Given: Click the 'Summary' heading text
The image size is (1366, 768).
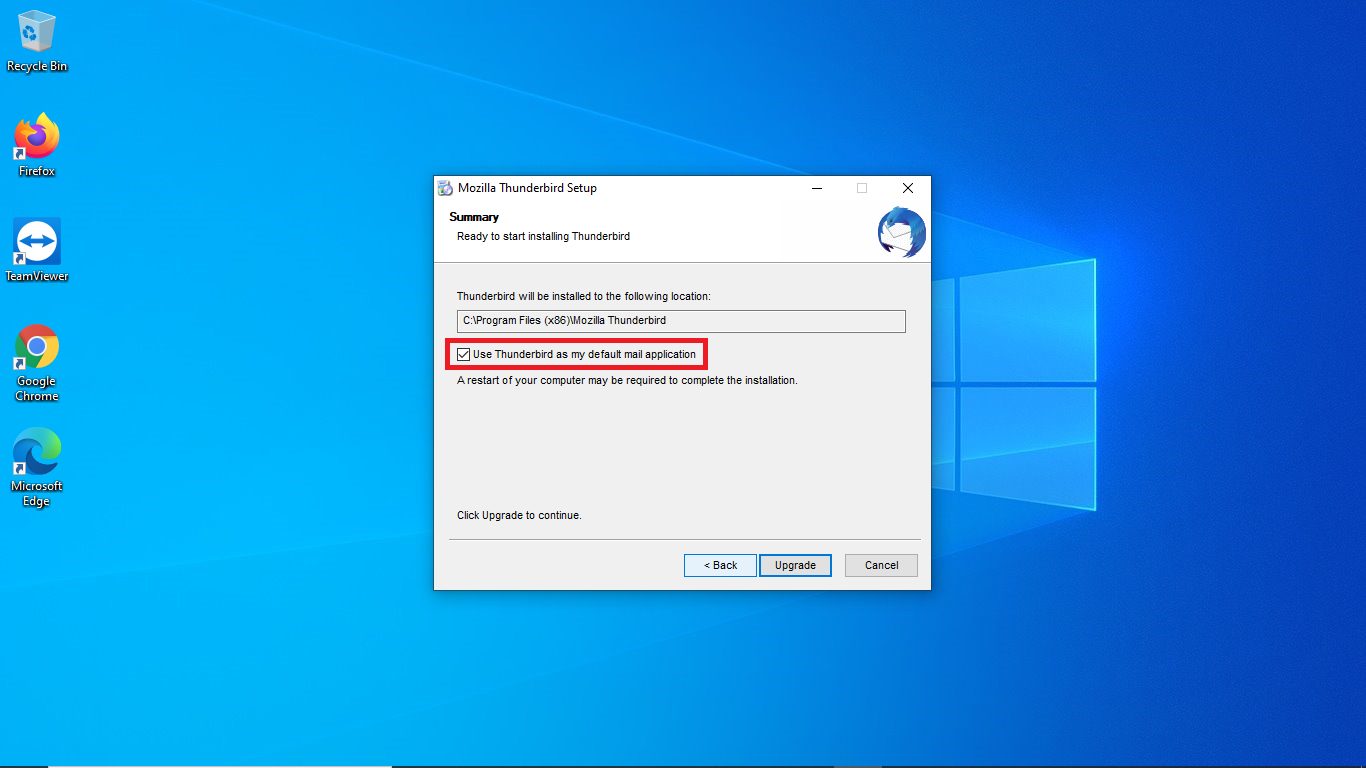Looking at the screenshot, I should click(474, 217).
